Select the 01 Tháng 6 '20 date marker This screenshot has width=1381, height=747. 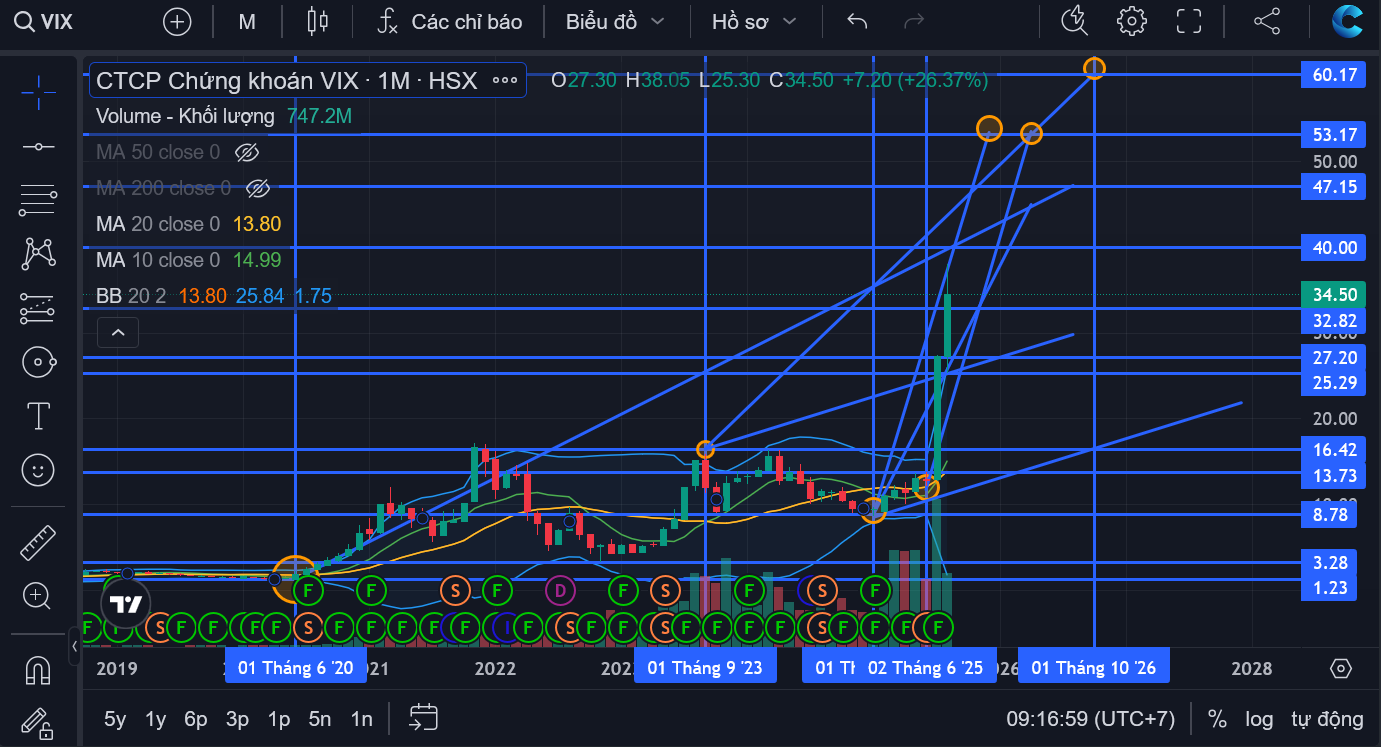point(296,668)
